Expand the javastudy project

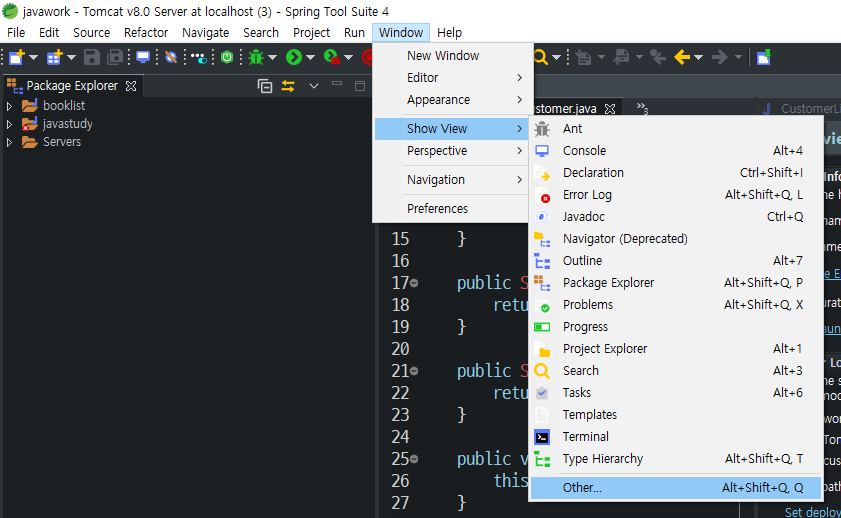(x=9, y=124)
